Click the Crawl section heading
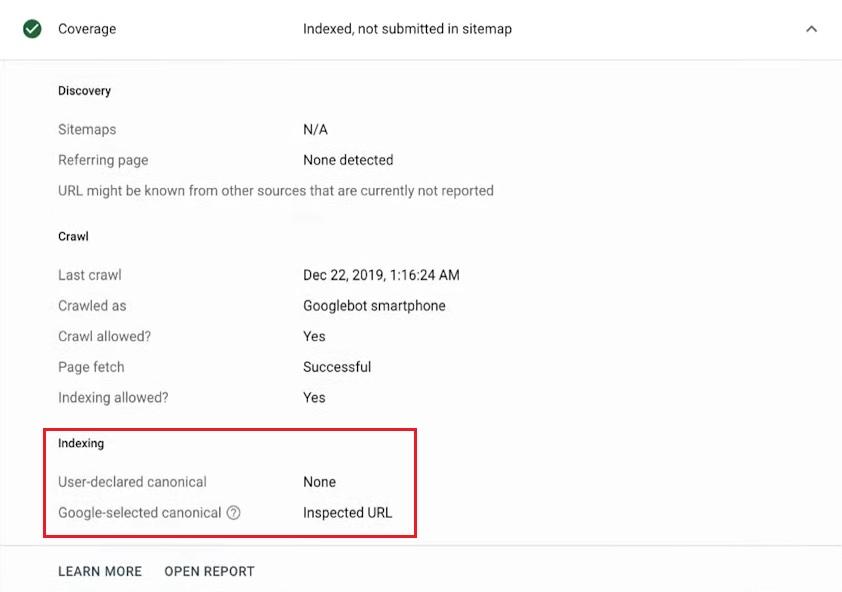842x592 pixels. point(73,237)
